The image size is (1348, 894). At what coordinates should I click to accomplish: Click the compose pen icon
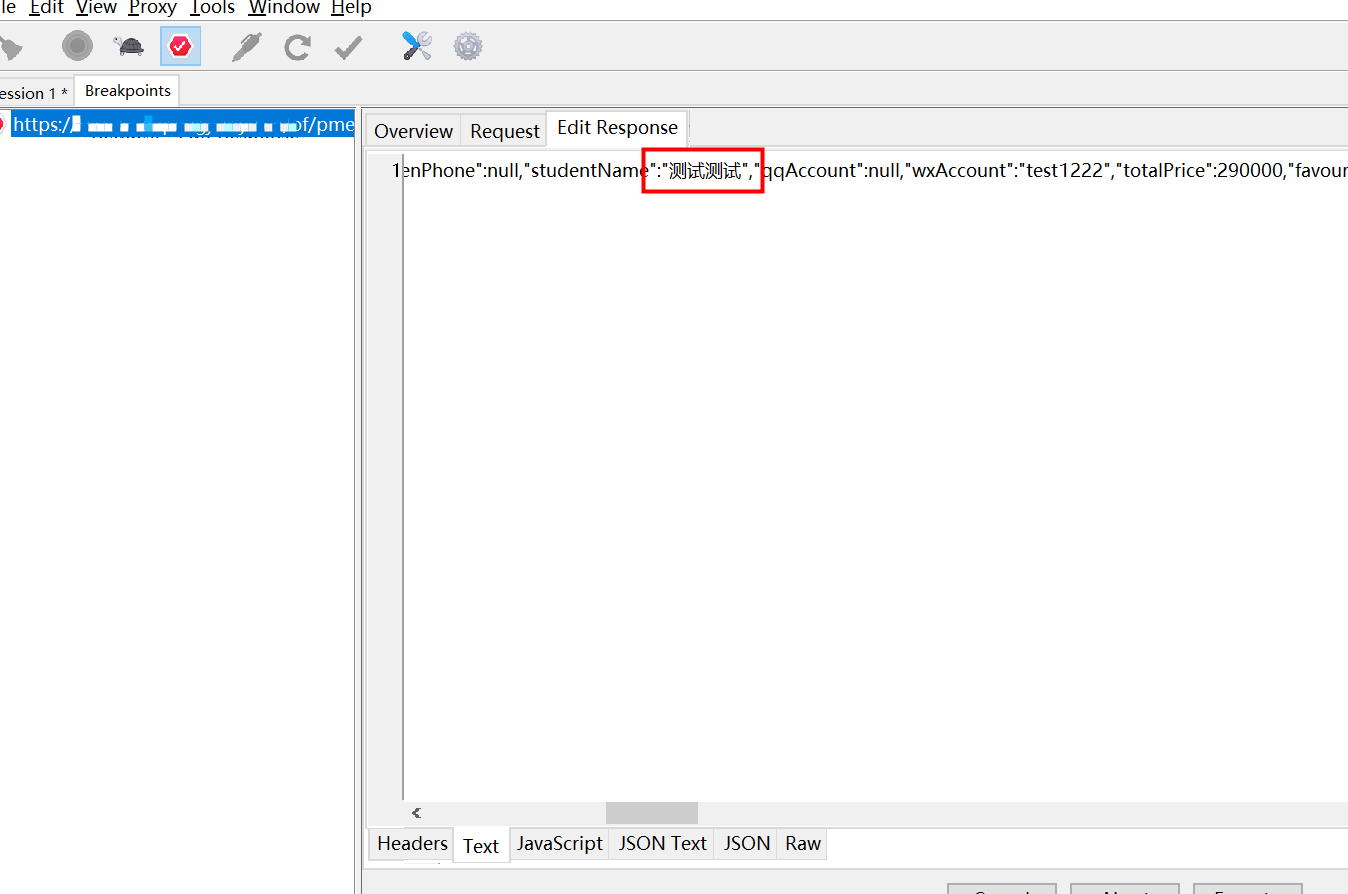pos(246,46)
